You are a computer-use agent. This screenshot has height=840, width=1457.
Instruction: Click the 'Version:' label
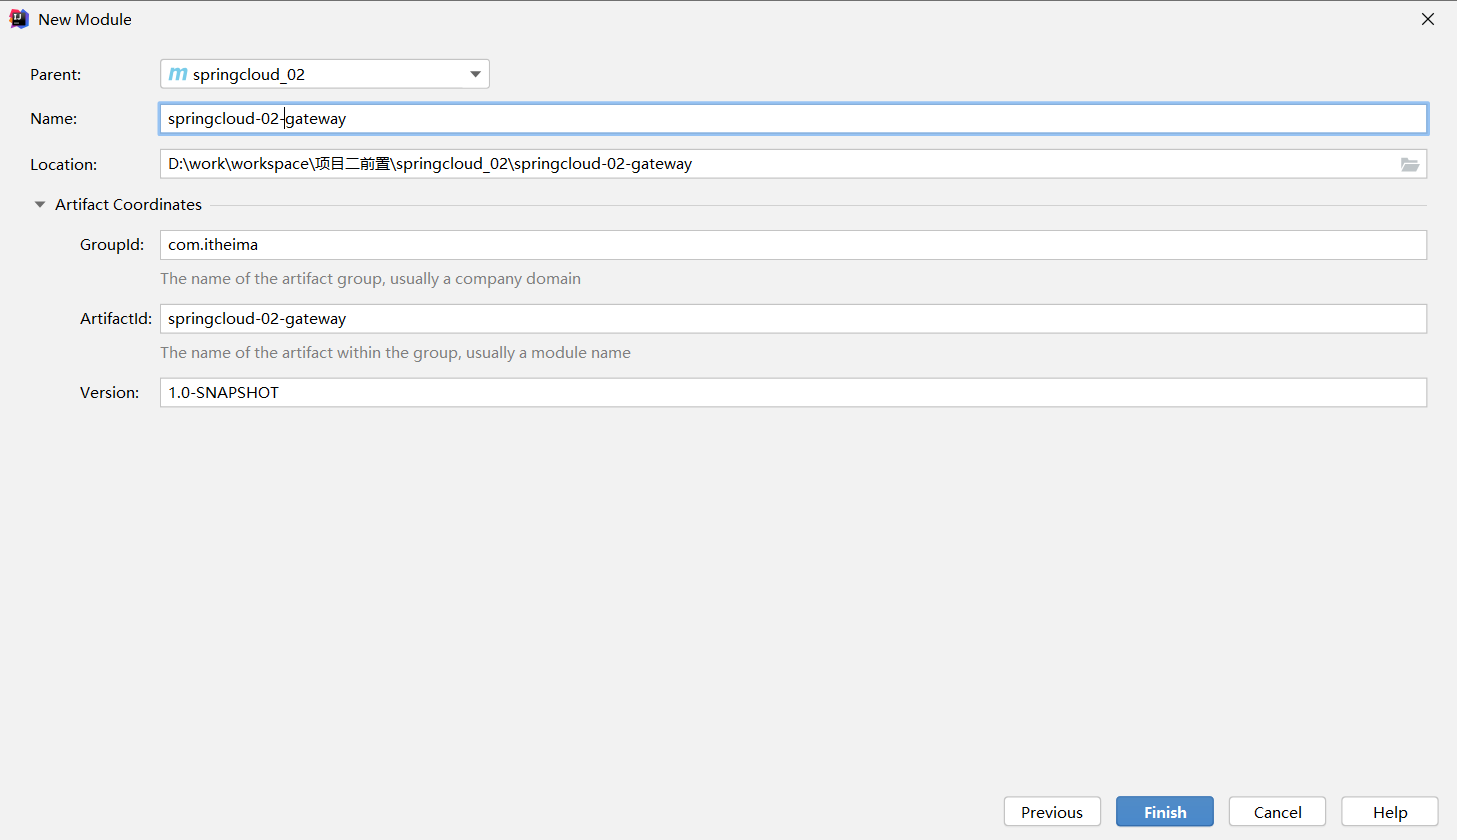(110, 392)
